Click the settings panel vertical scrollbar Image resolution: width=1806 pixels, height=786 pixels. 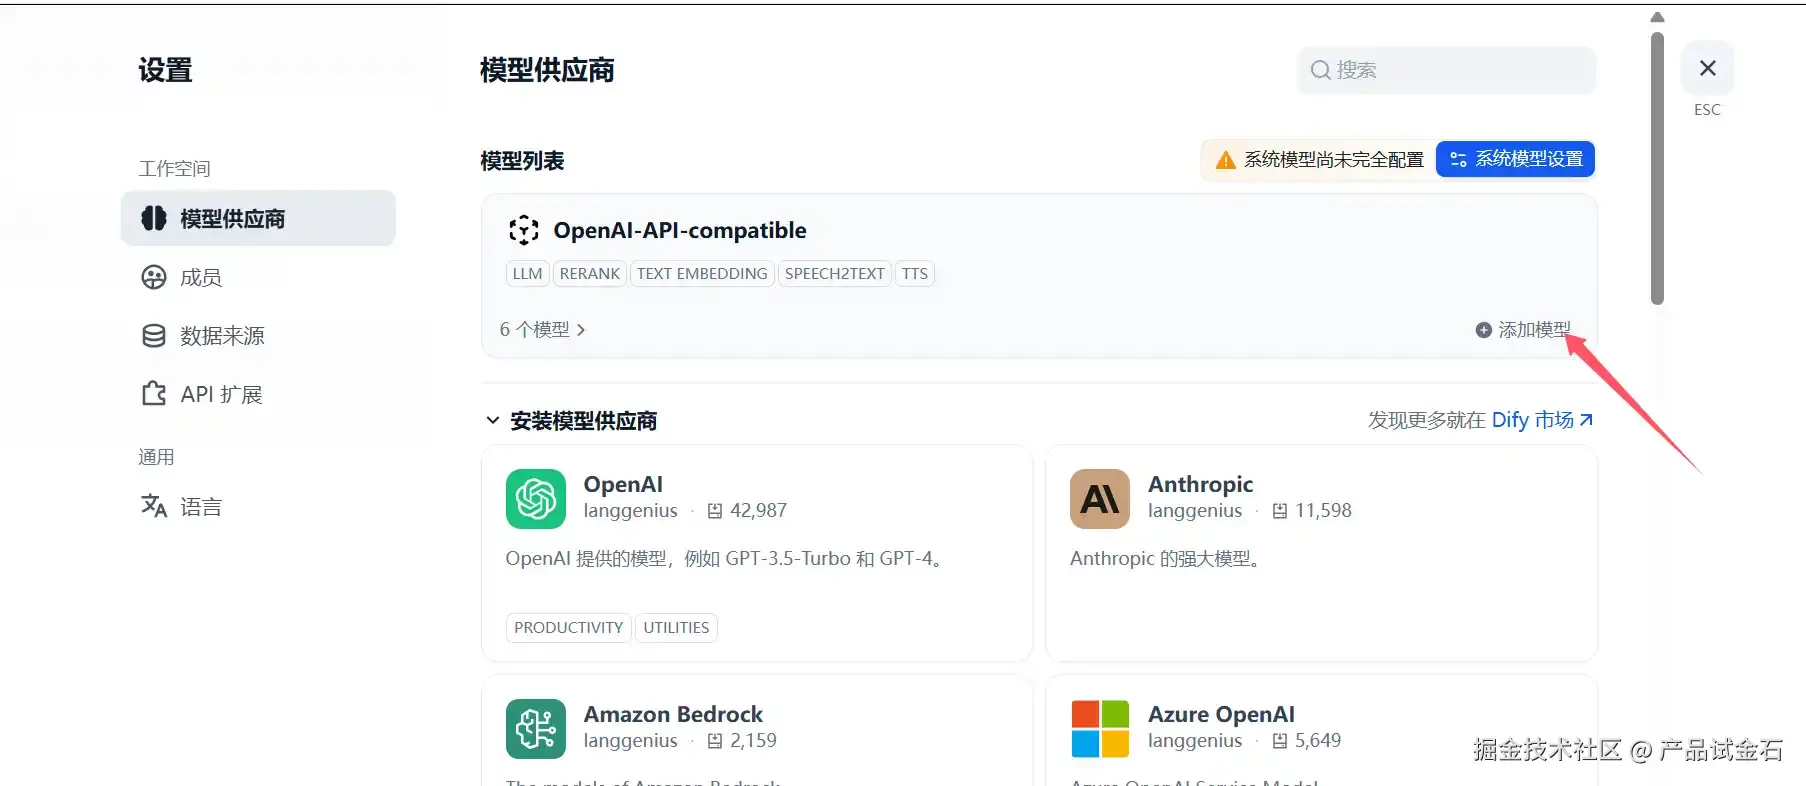[1657, 168]
